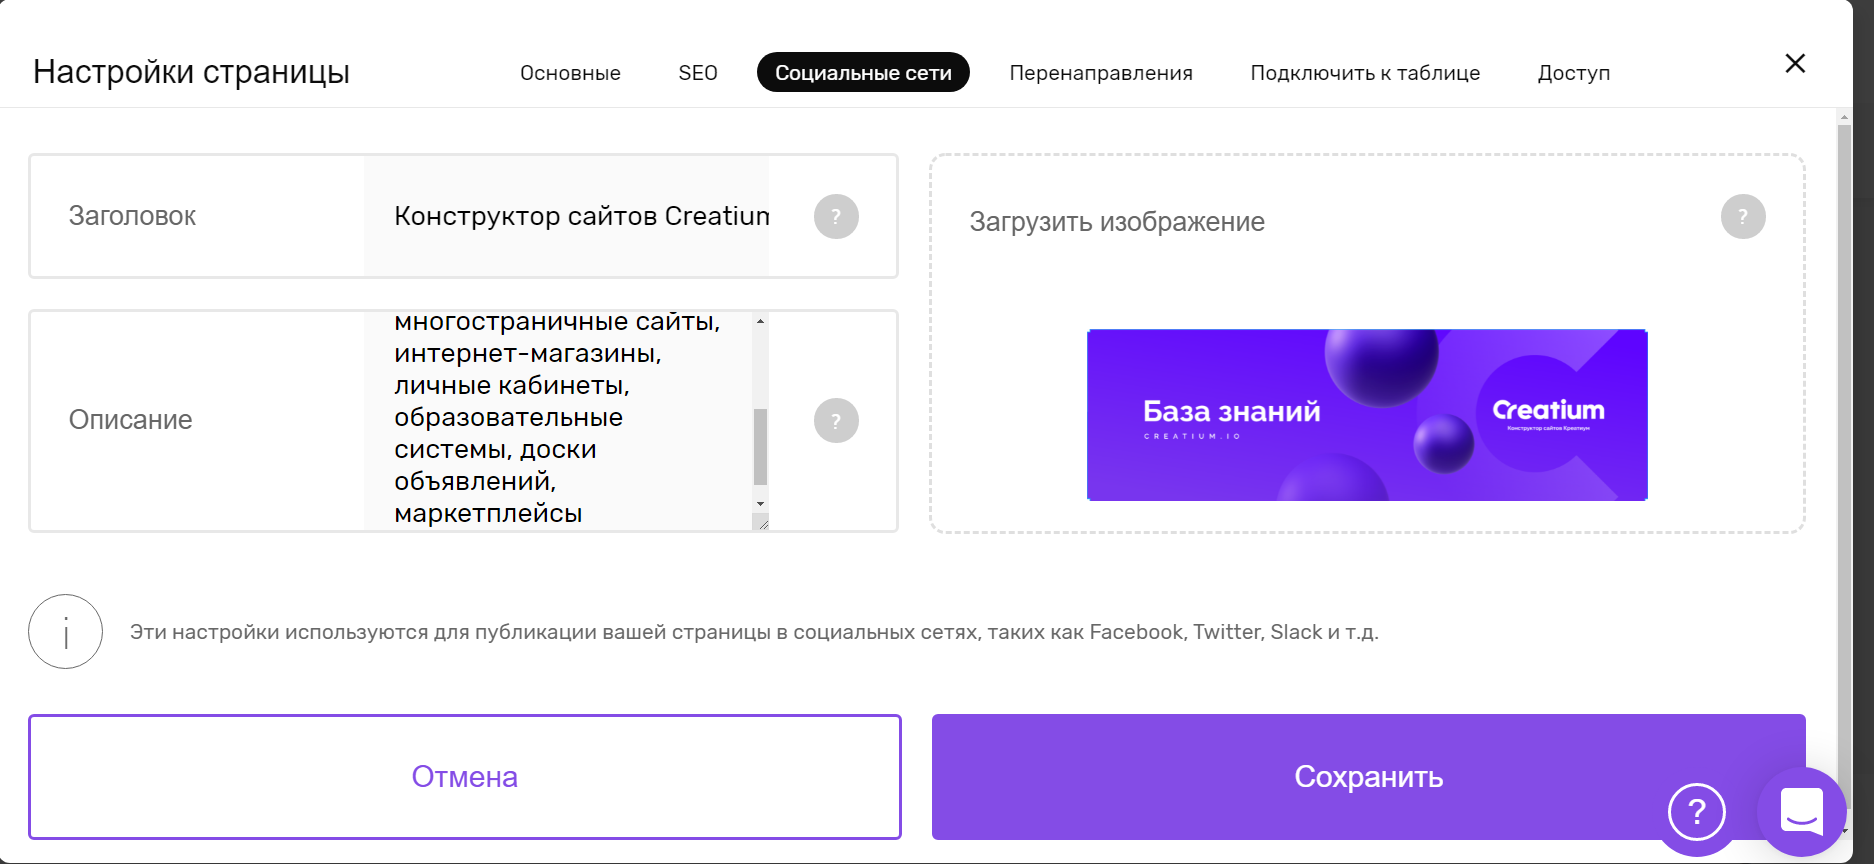1874x864 pixels.
Task: Open the SEO tab
Action: 698,73
